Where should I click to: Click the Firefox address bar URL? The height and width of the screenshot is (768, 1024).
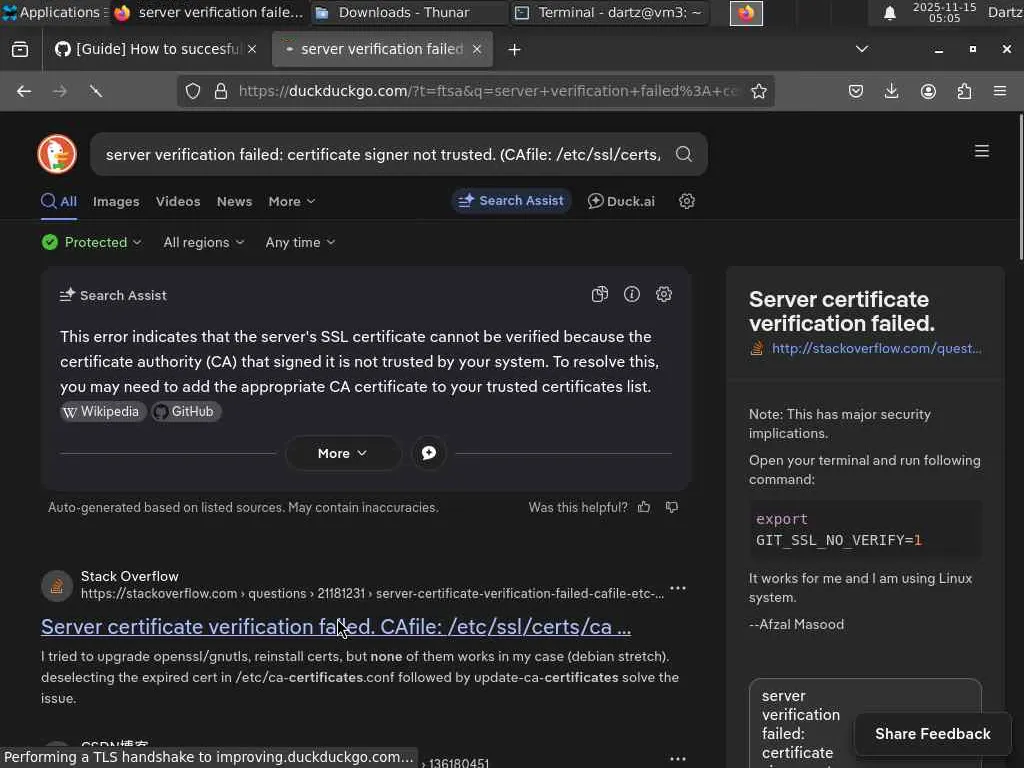(487, 91)
